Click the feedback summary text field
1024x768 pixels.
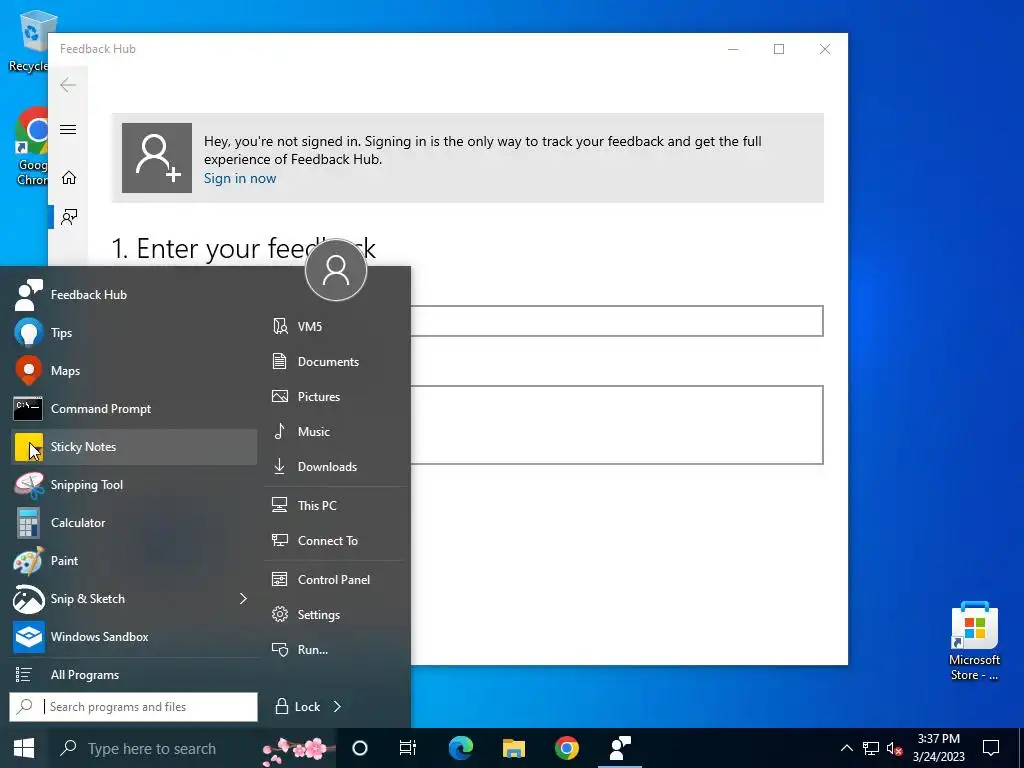pyautogui.click(x=617, y=321)
